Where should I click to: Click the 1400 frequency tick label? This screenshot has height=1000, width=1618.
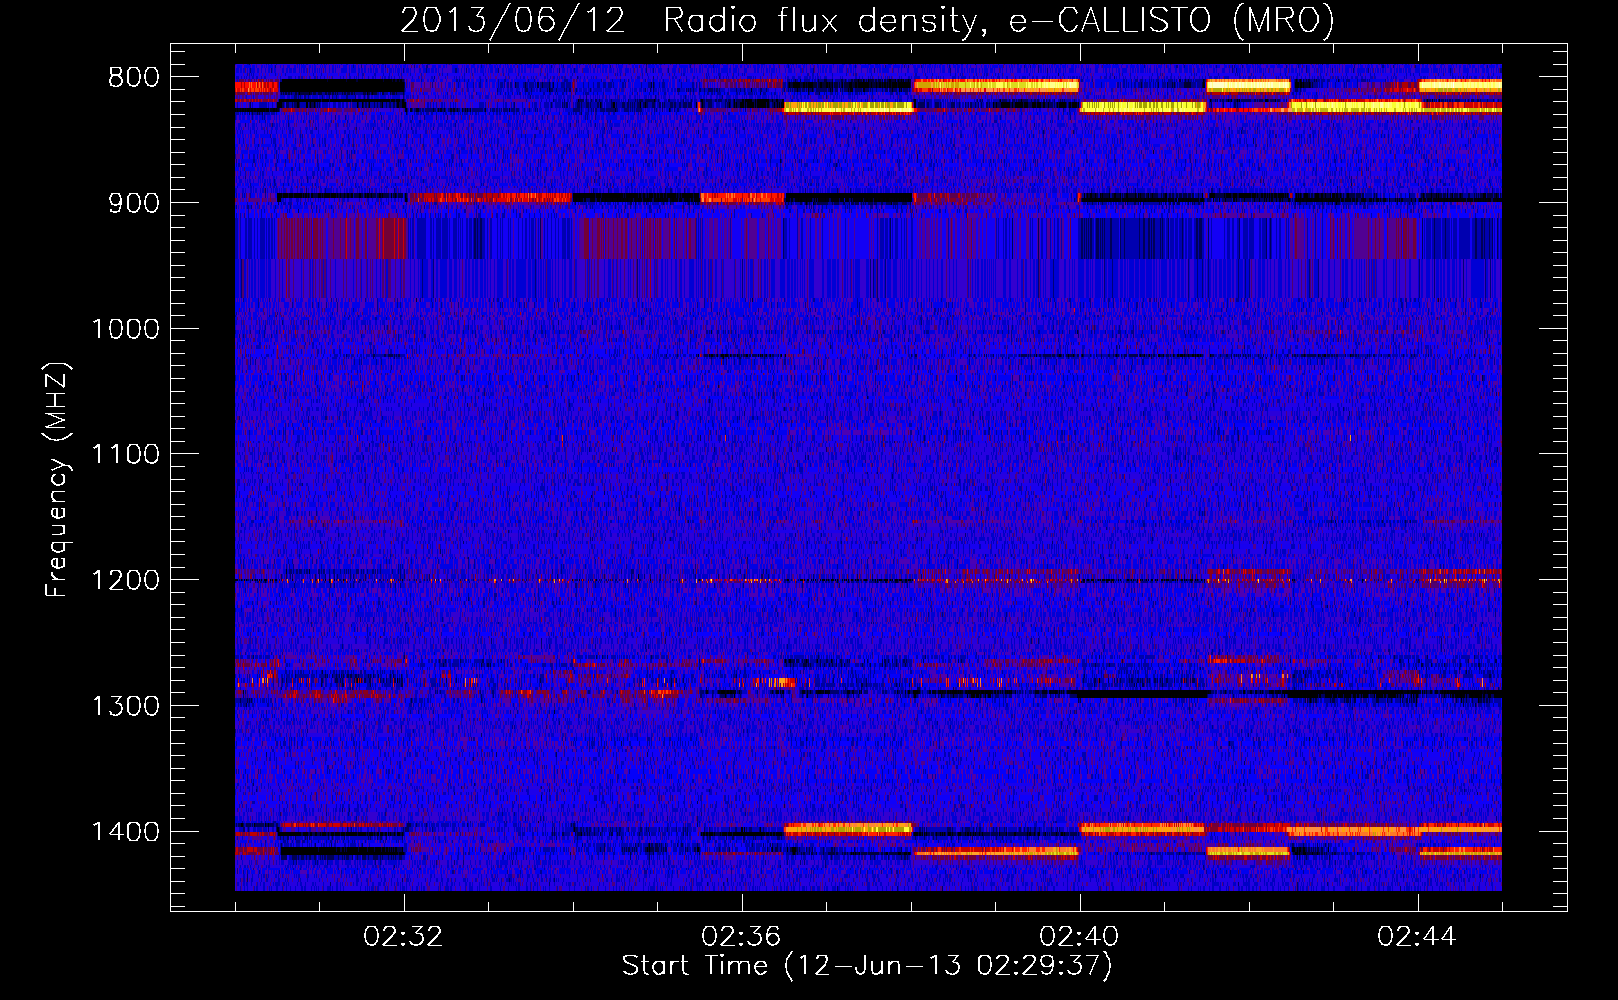click(x=125, y=832)
